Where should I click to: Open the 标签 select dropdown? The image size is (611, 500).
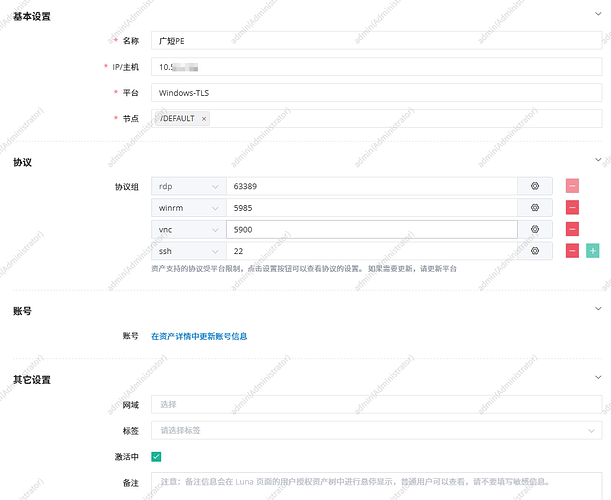pos(376,431)
